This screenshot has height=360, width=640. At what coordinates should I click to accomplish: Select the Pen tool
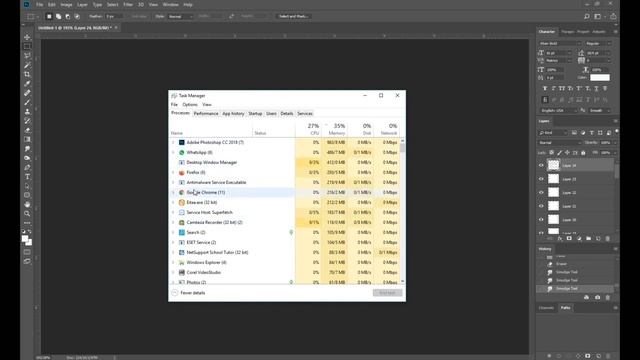tap(27, 167)
